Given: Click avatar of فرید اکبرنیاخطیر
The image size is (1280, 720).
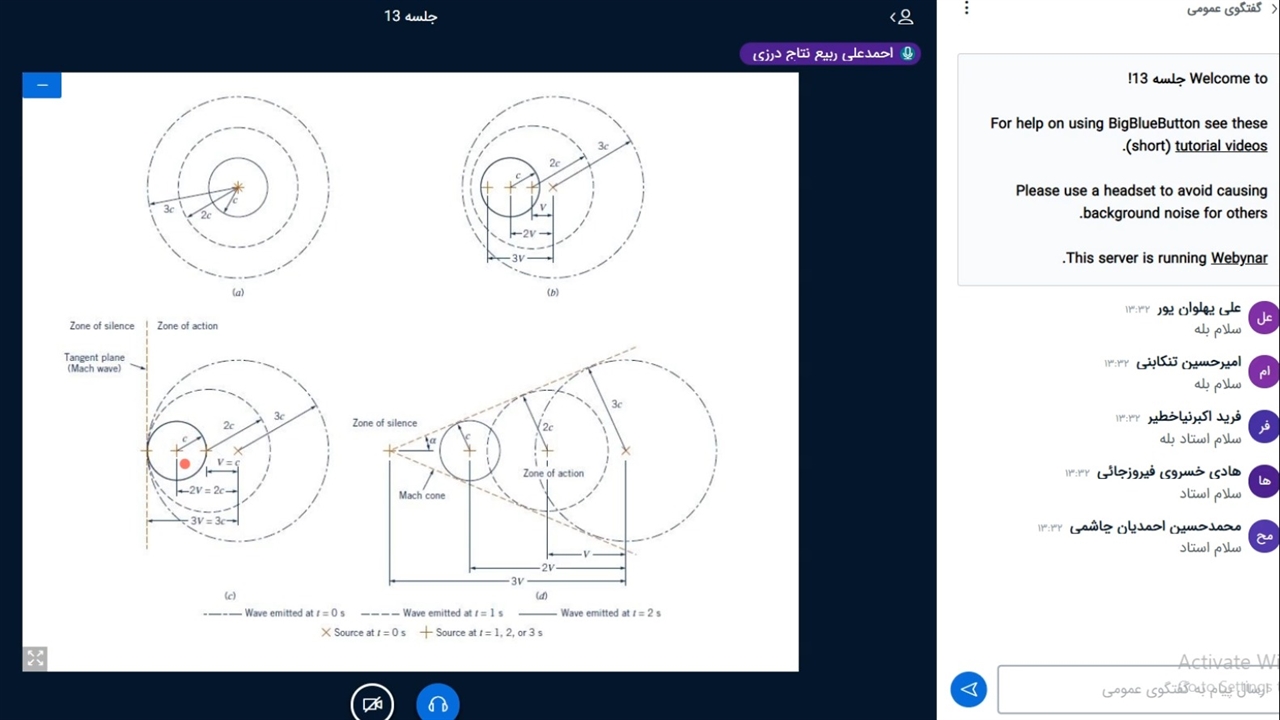Looking at the screenshot, I should point(1264,427).
